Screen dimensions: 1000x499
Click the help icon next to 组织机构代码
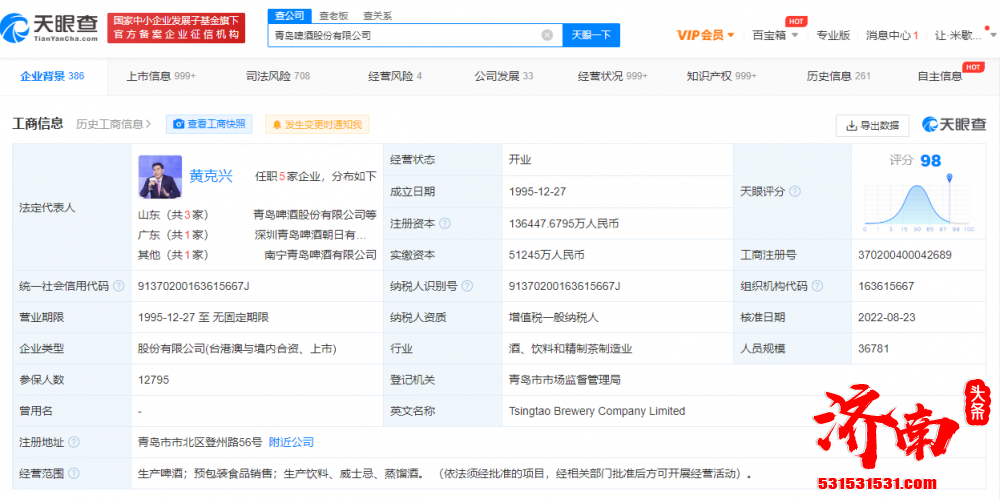(x=817, y=286)
